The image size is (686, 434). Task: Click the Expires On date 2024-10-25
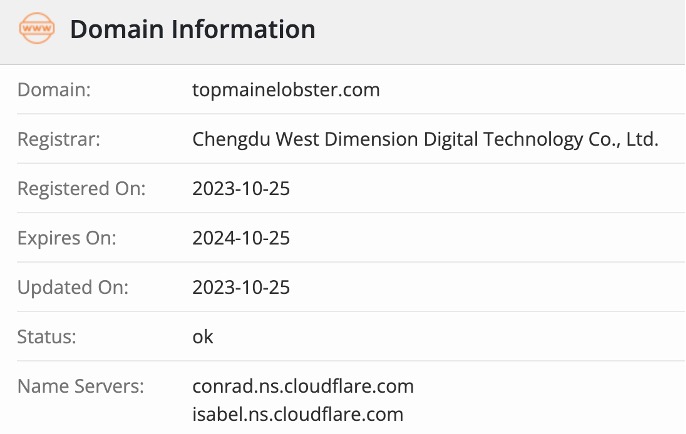(241, 238)
